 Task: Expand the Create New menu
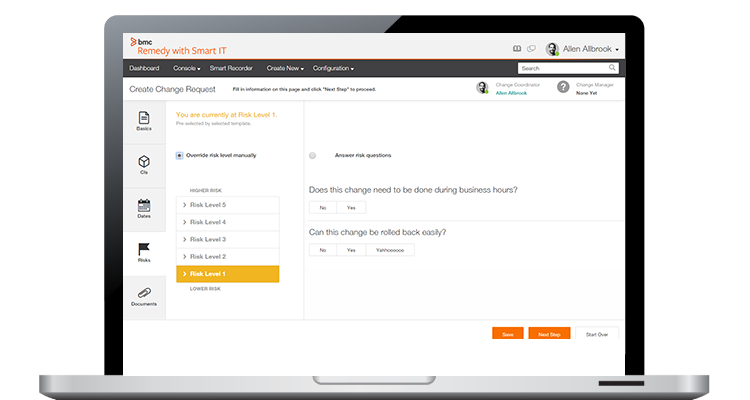tap(283, 68)
